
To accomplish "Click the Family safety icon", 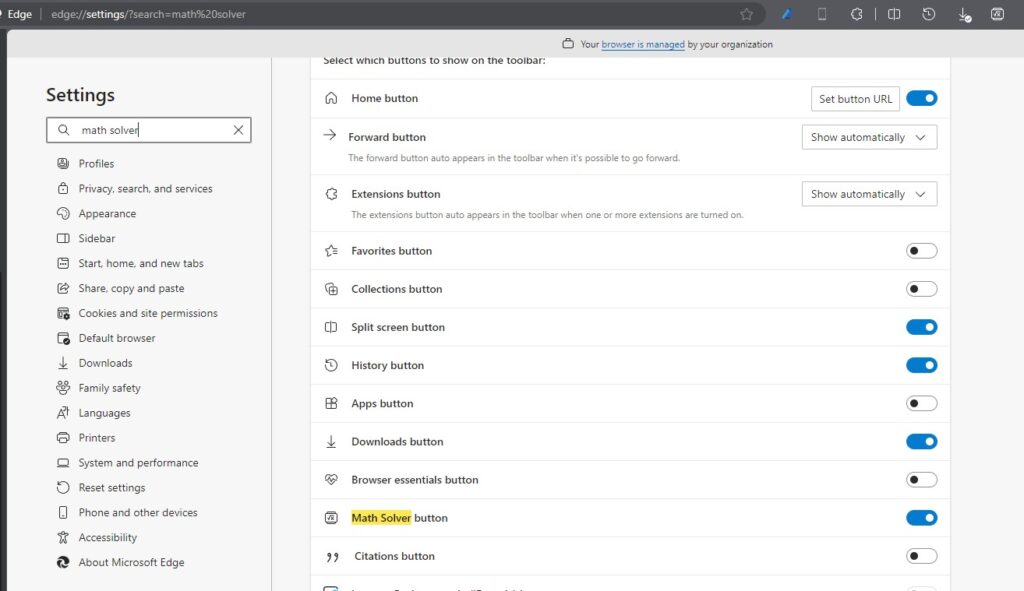I will 63,388.
